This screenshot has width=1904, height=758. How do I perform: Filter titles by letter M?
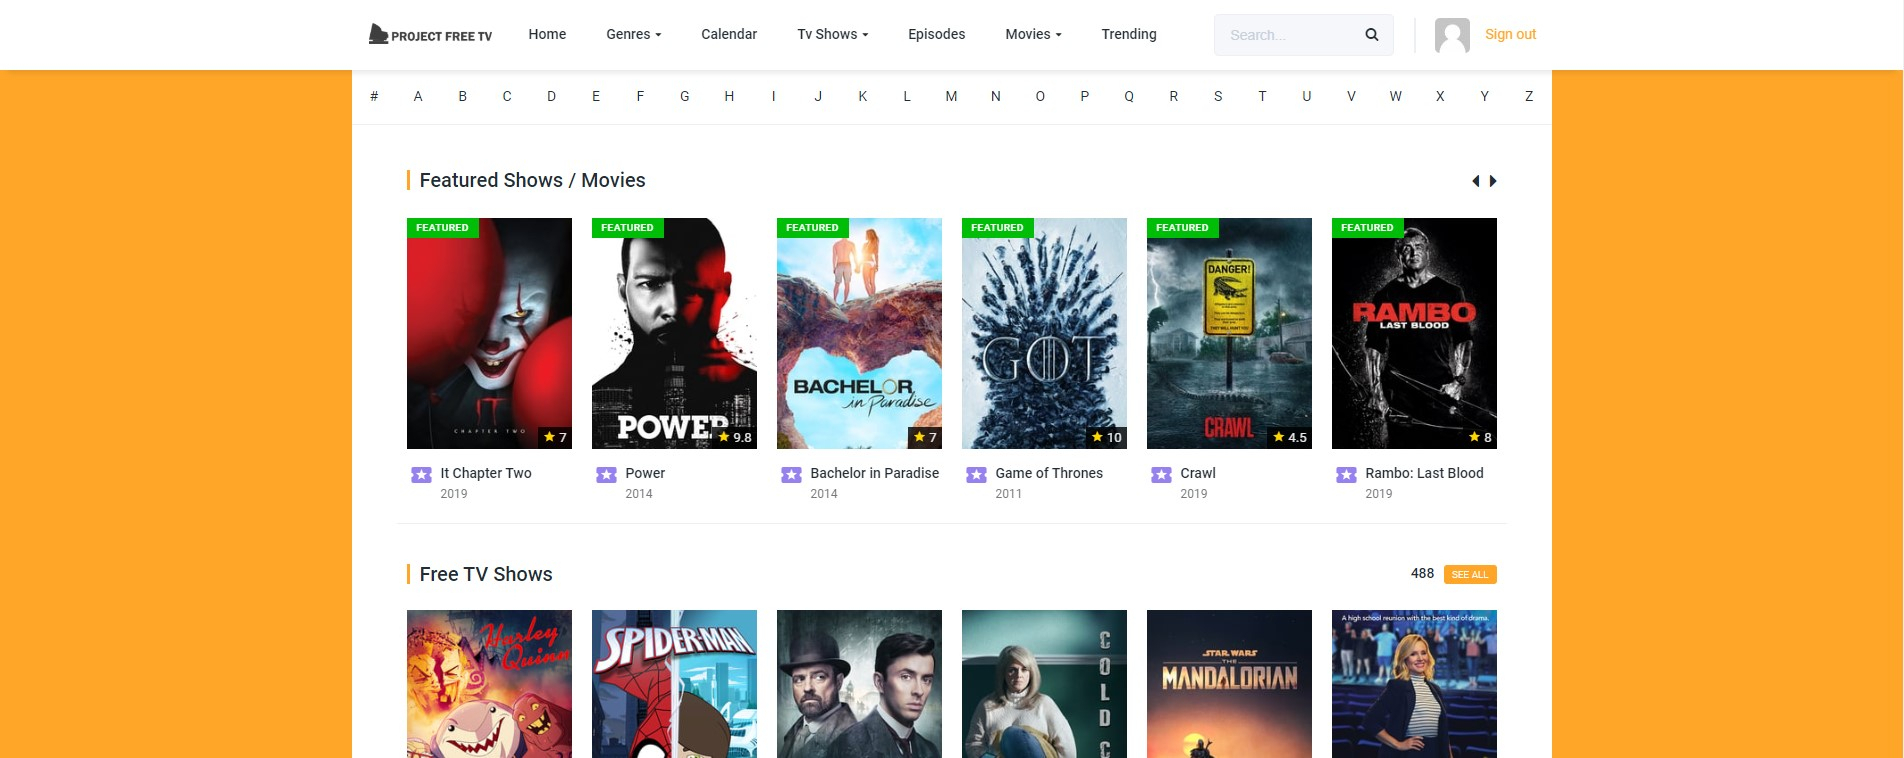pyautogui.click(x=951, y=97)
